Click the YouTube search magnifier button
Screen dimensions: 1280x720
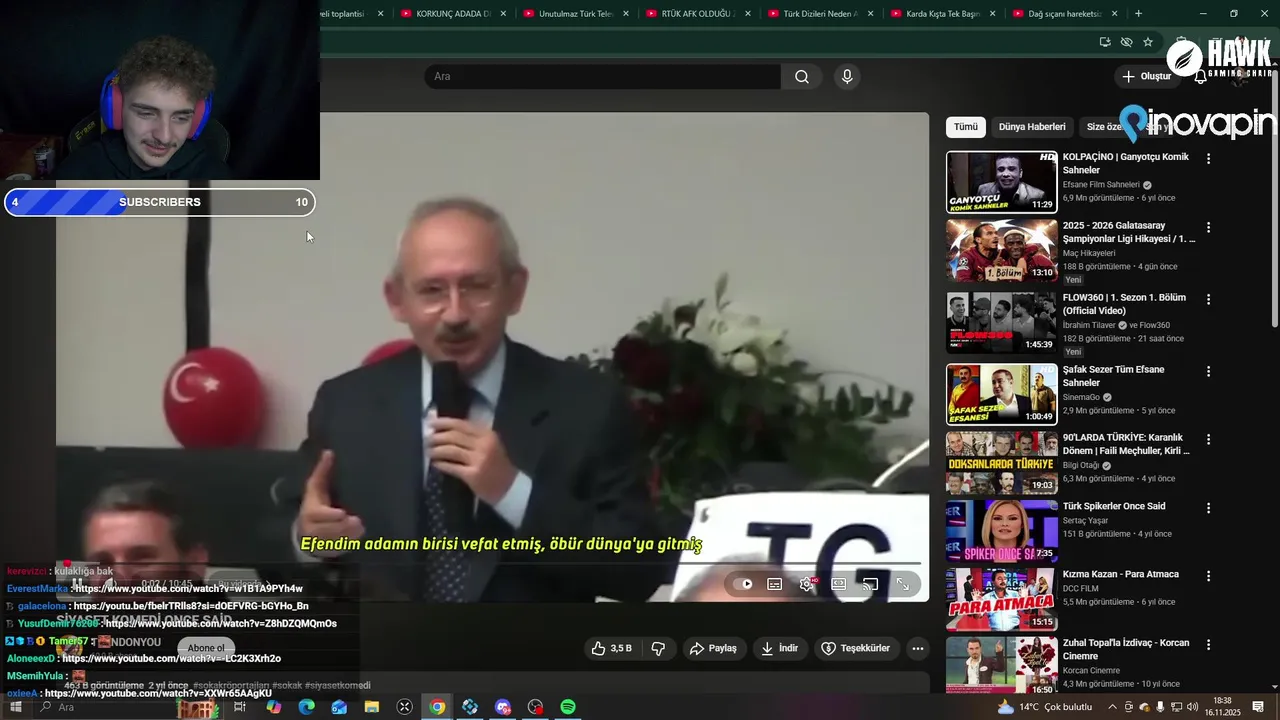pos(801,77)
